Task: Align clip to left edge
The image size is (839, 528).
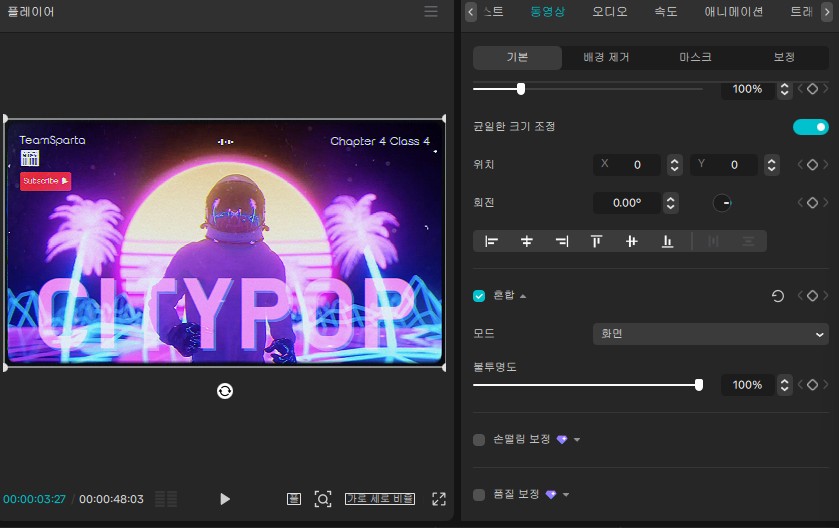Action: (491, 241)
